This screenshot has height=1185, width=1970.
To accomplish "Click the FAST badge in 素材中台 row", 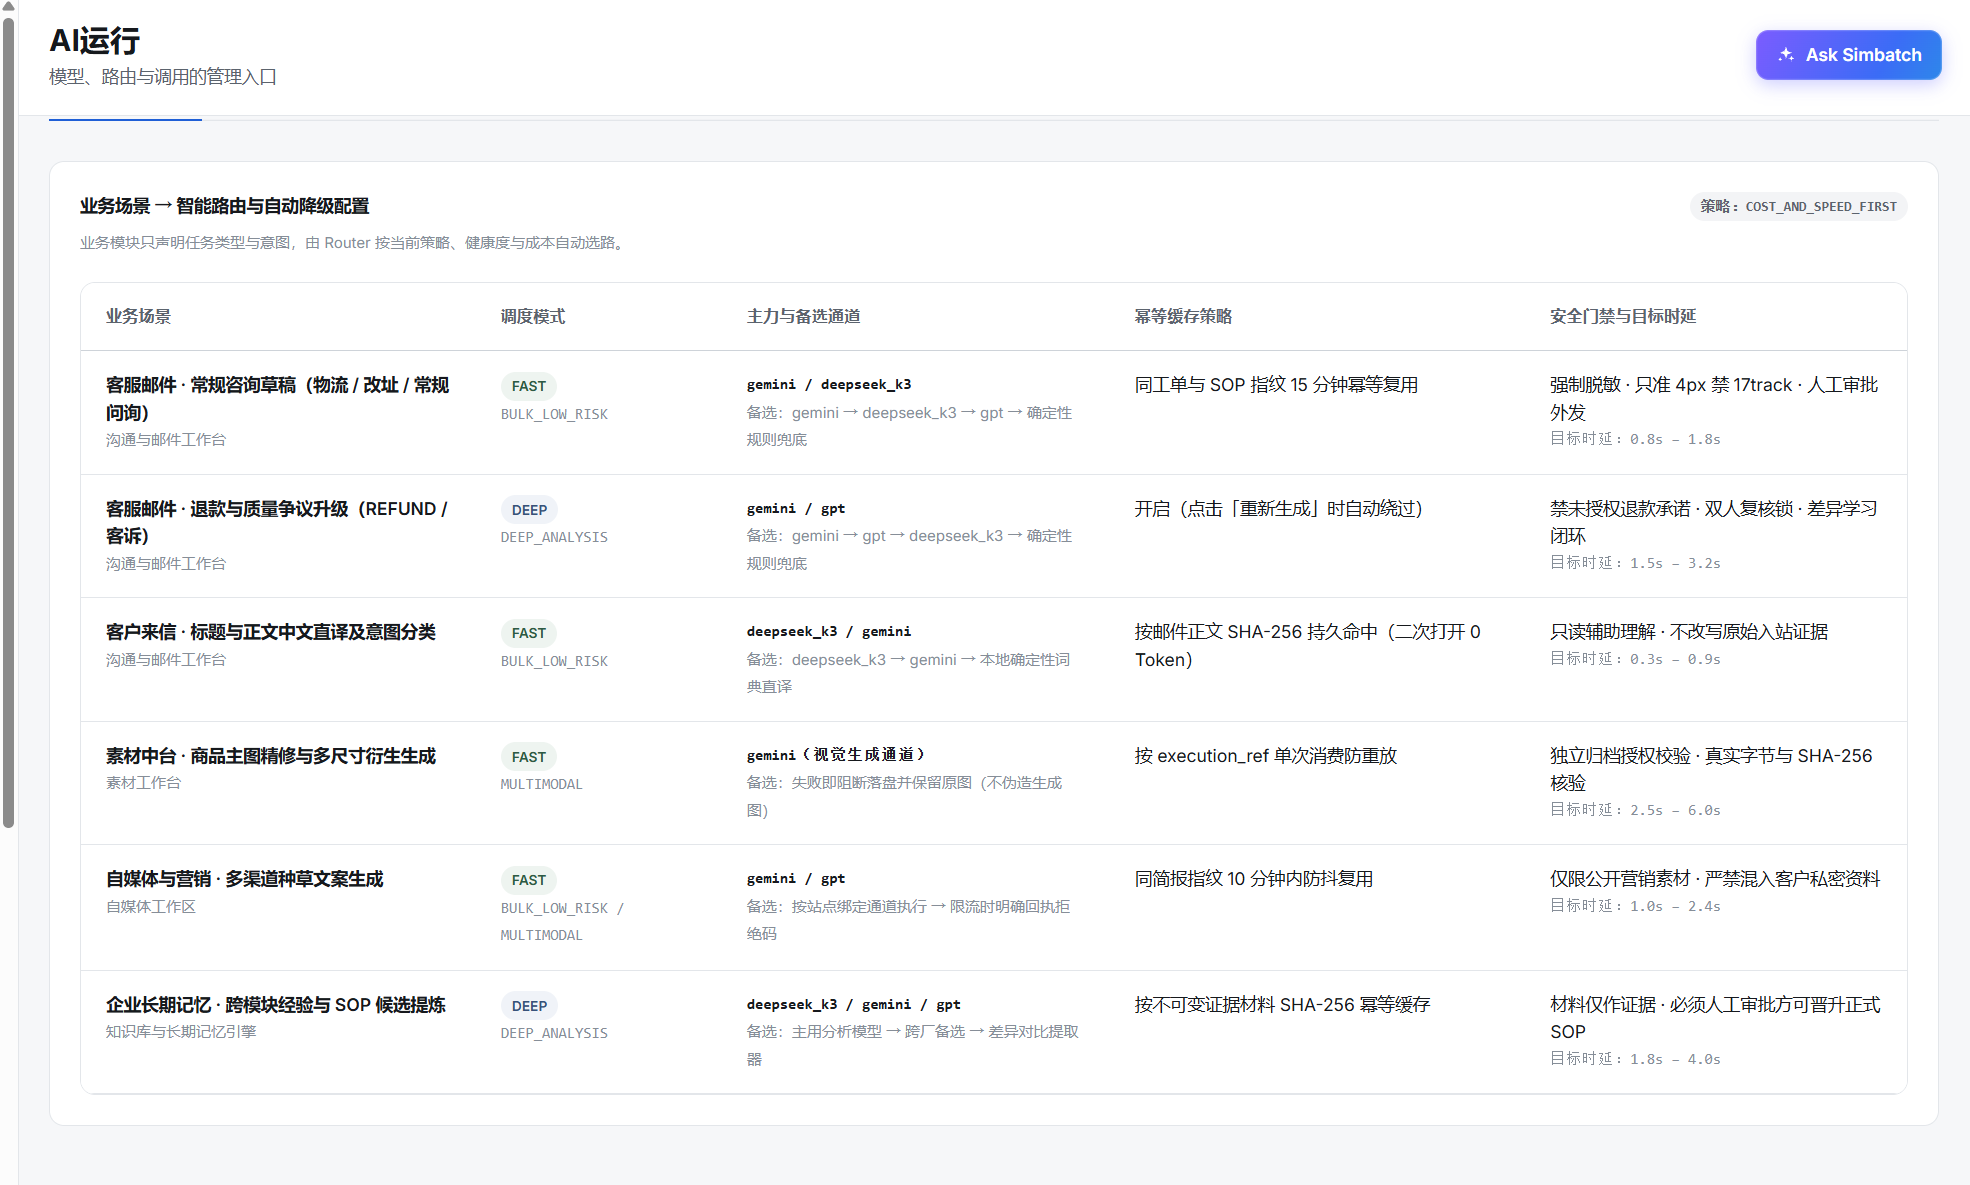I will pos(529,757).
